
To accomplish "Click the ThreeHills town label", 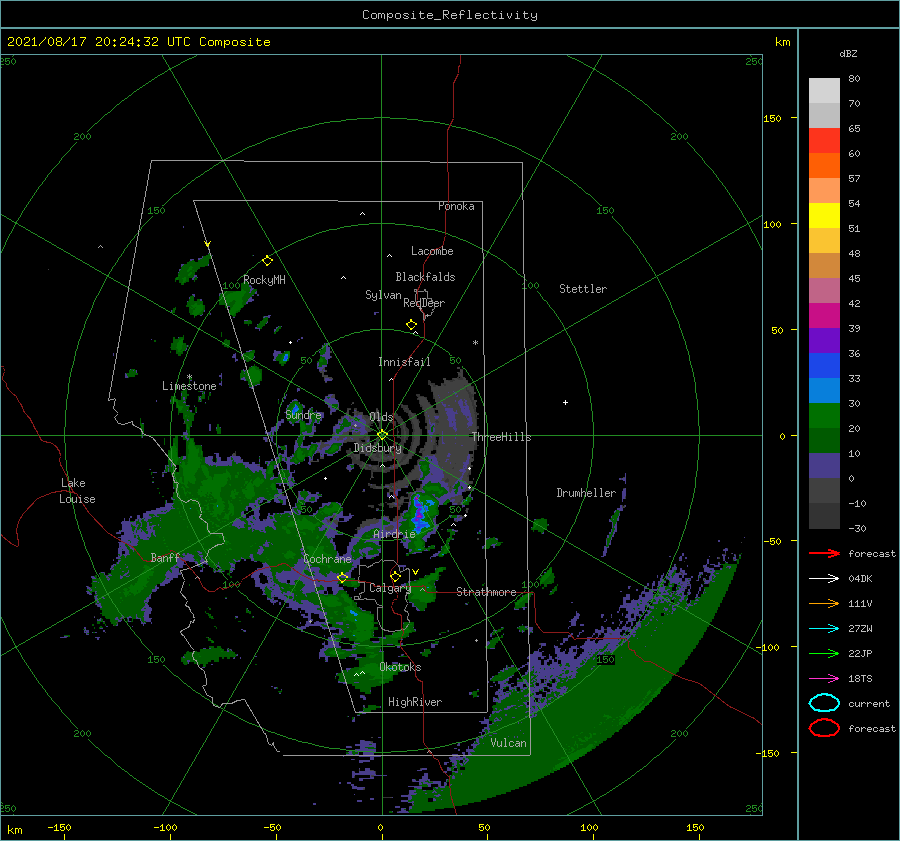I will pos(502,437).
